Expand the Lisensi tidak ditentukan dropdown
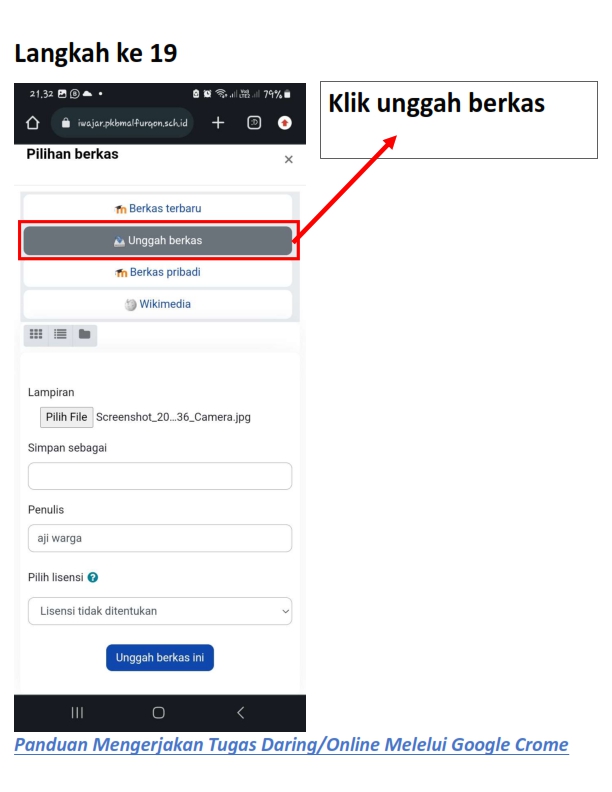 click(160, 611)
